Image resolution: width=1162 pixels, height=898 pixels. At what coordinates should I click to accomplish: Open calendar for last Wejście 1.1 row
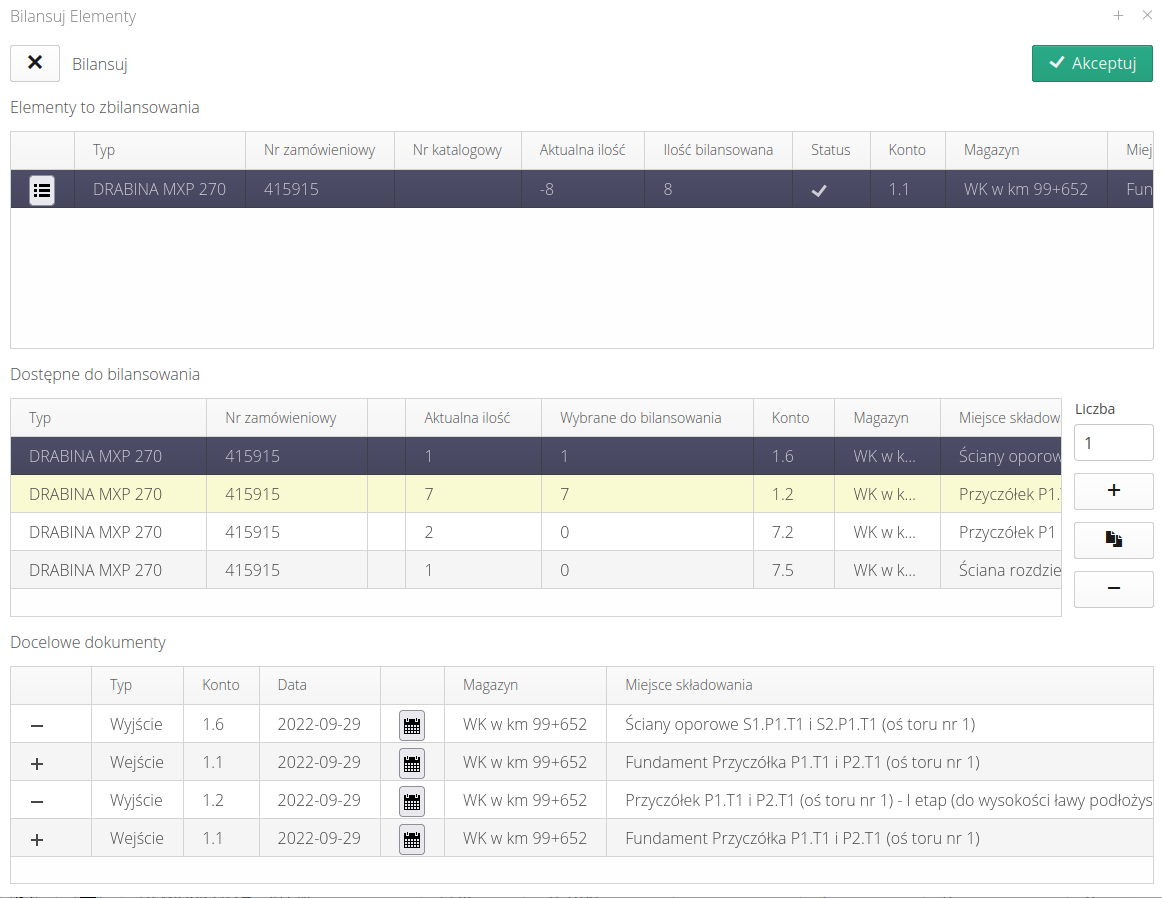tap(411, 839)
